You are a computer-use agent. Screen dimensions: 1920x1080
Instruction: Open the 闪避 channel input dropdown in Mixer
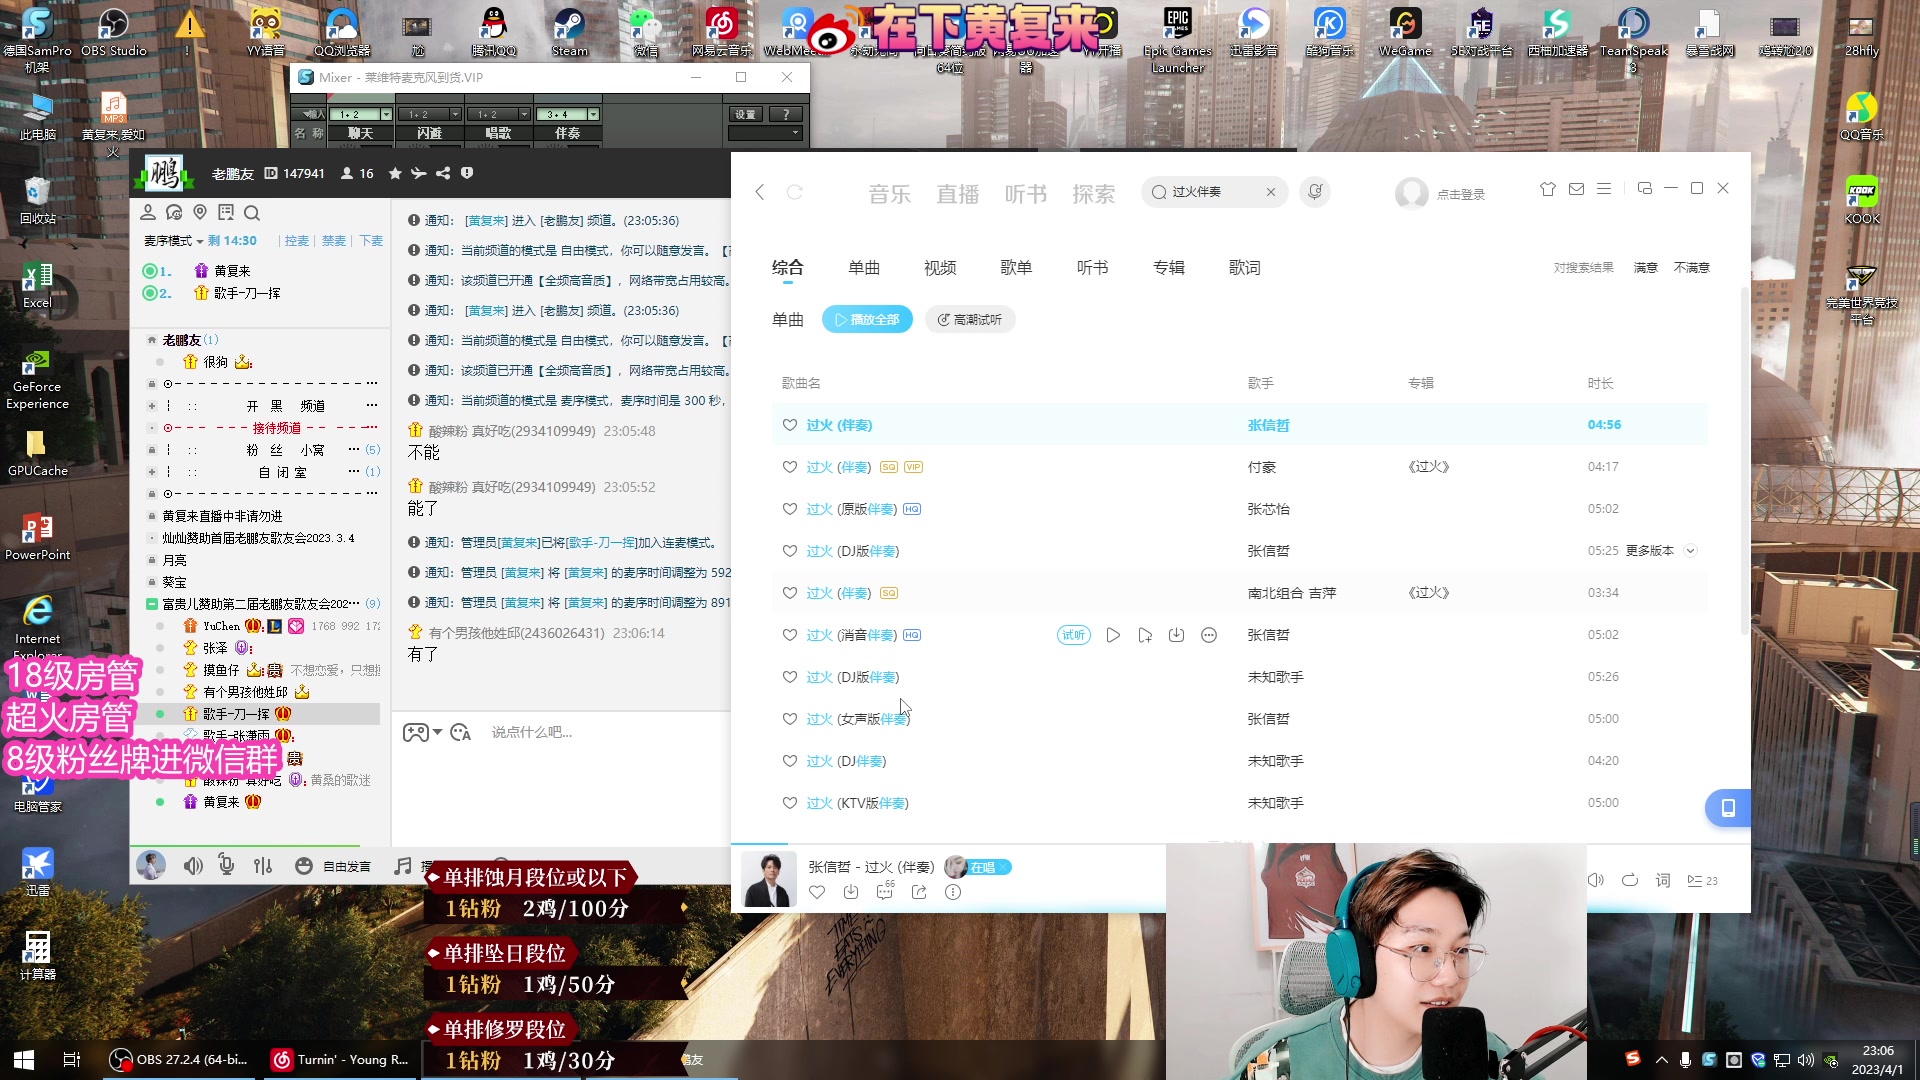(x=455, y=114)
